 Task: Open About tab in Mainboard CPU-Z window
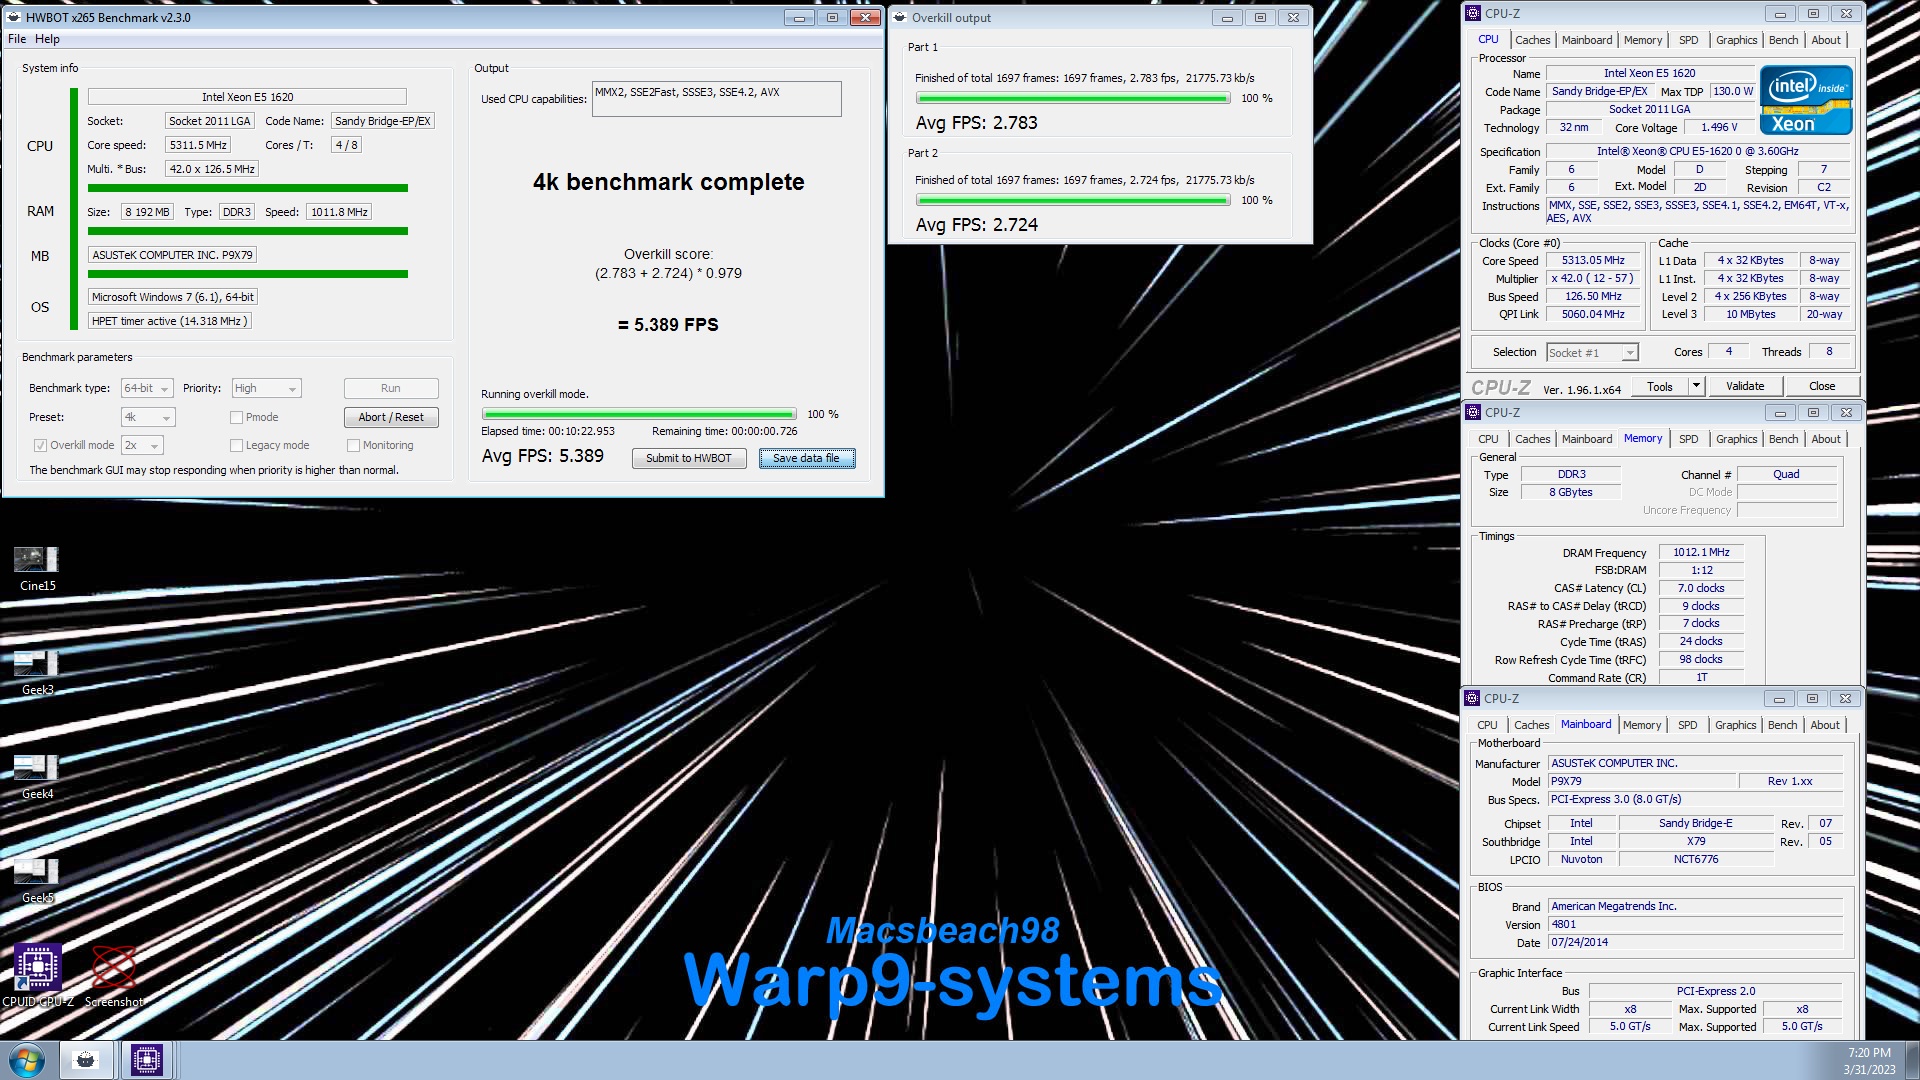1825,725
